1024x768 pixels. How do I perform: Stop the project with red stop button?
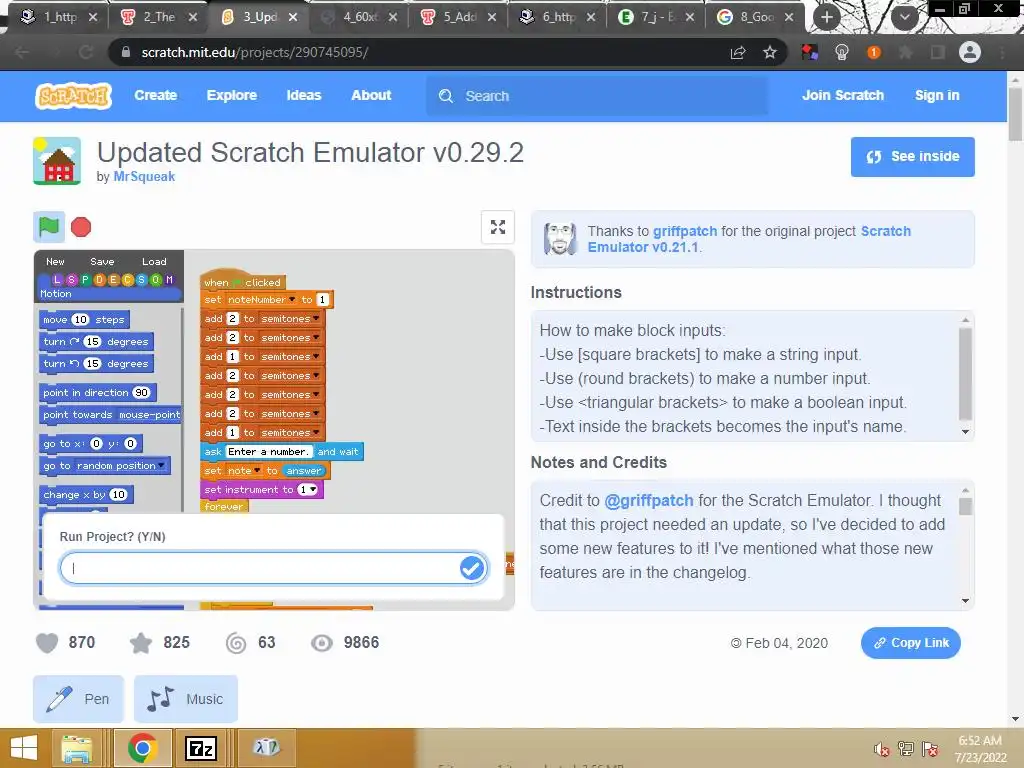tap(81, 227)
